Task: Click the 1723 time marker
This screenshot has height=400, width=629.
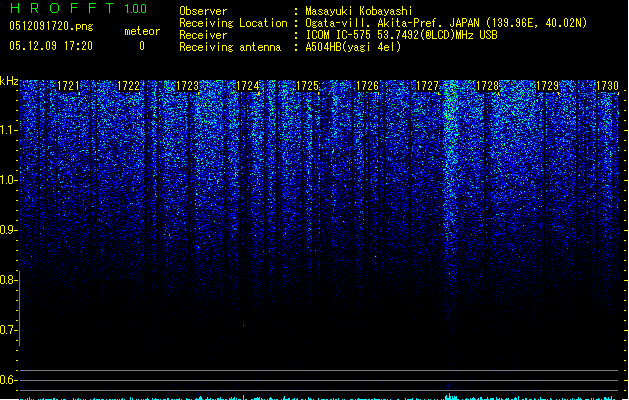Action: [x=188, y=86]
